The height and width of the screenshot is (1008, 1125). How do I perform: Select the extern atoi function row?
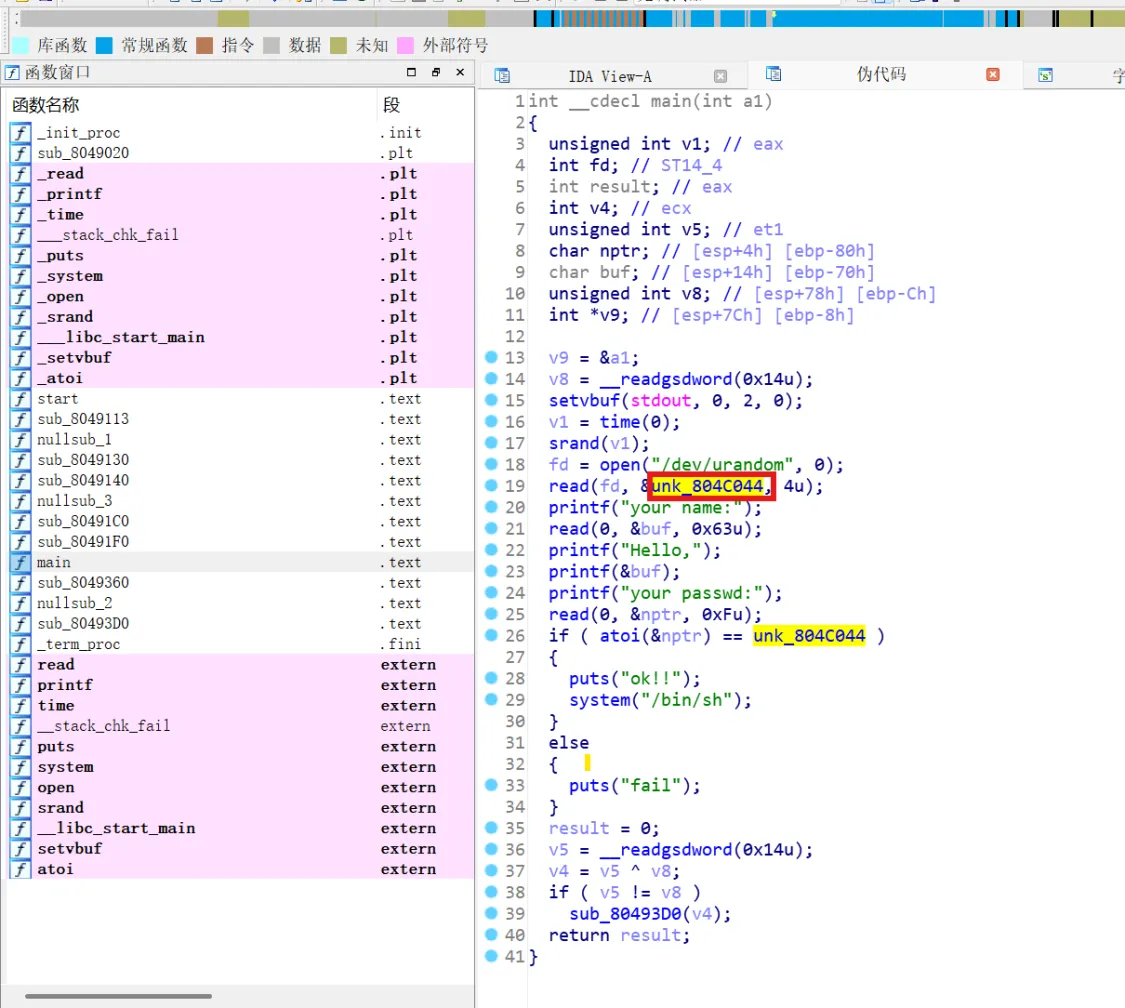tap(240, 869)
